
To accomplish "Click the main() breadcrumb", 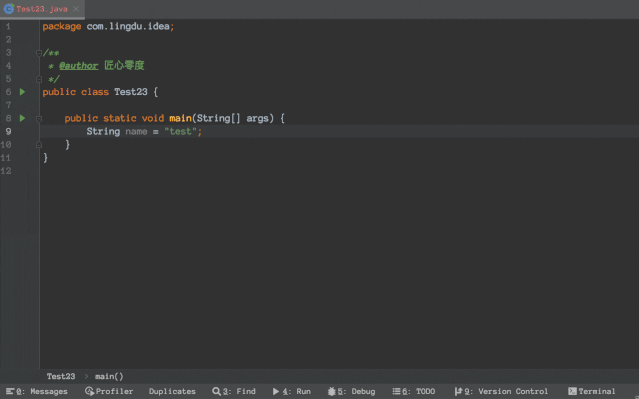I will [x=109, y=376].
